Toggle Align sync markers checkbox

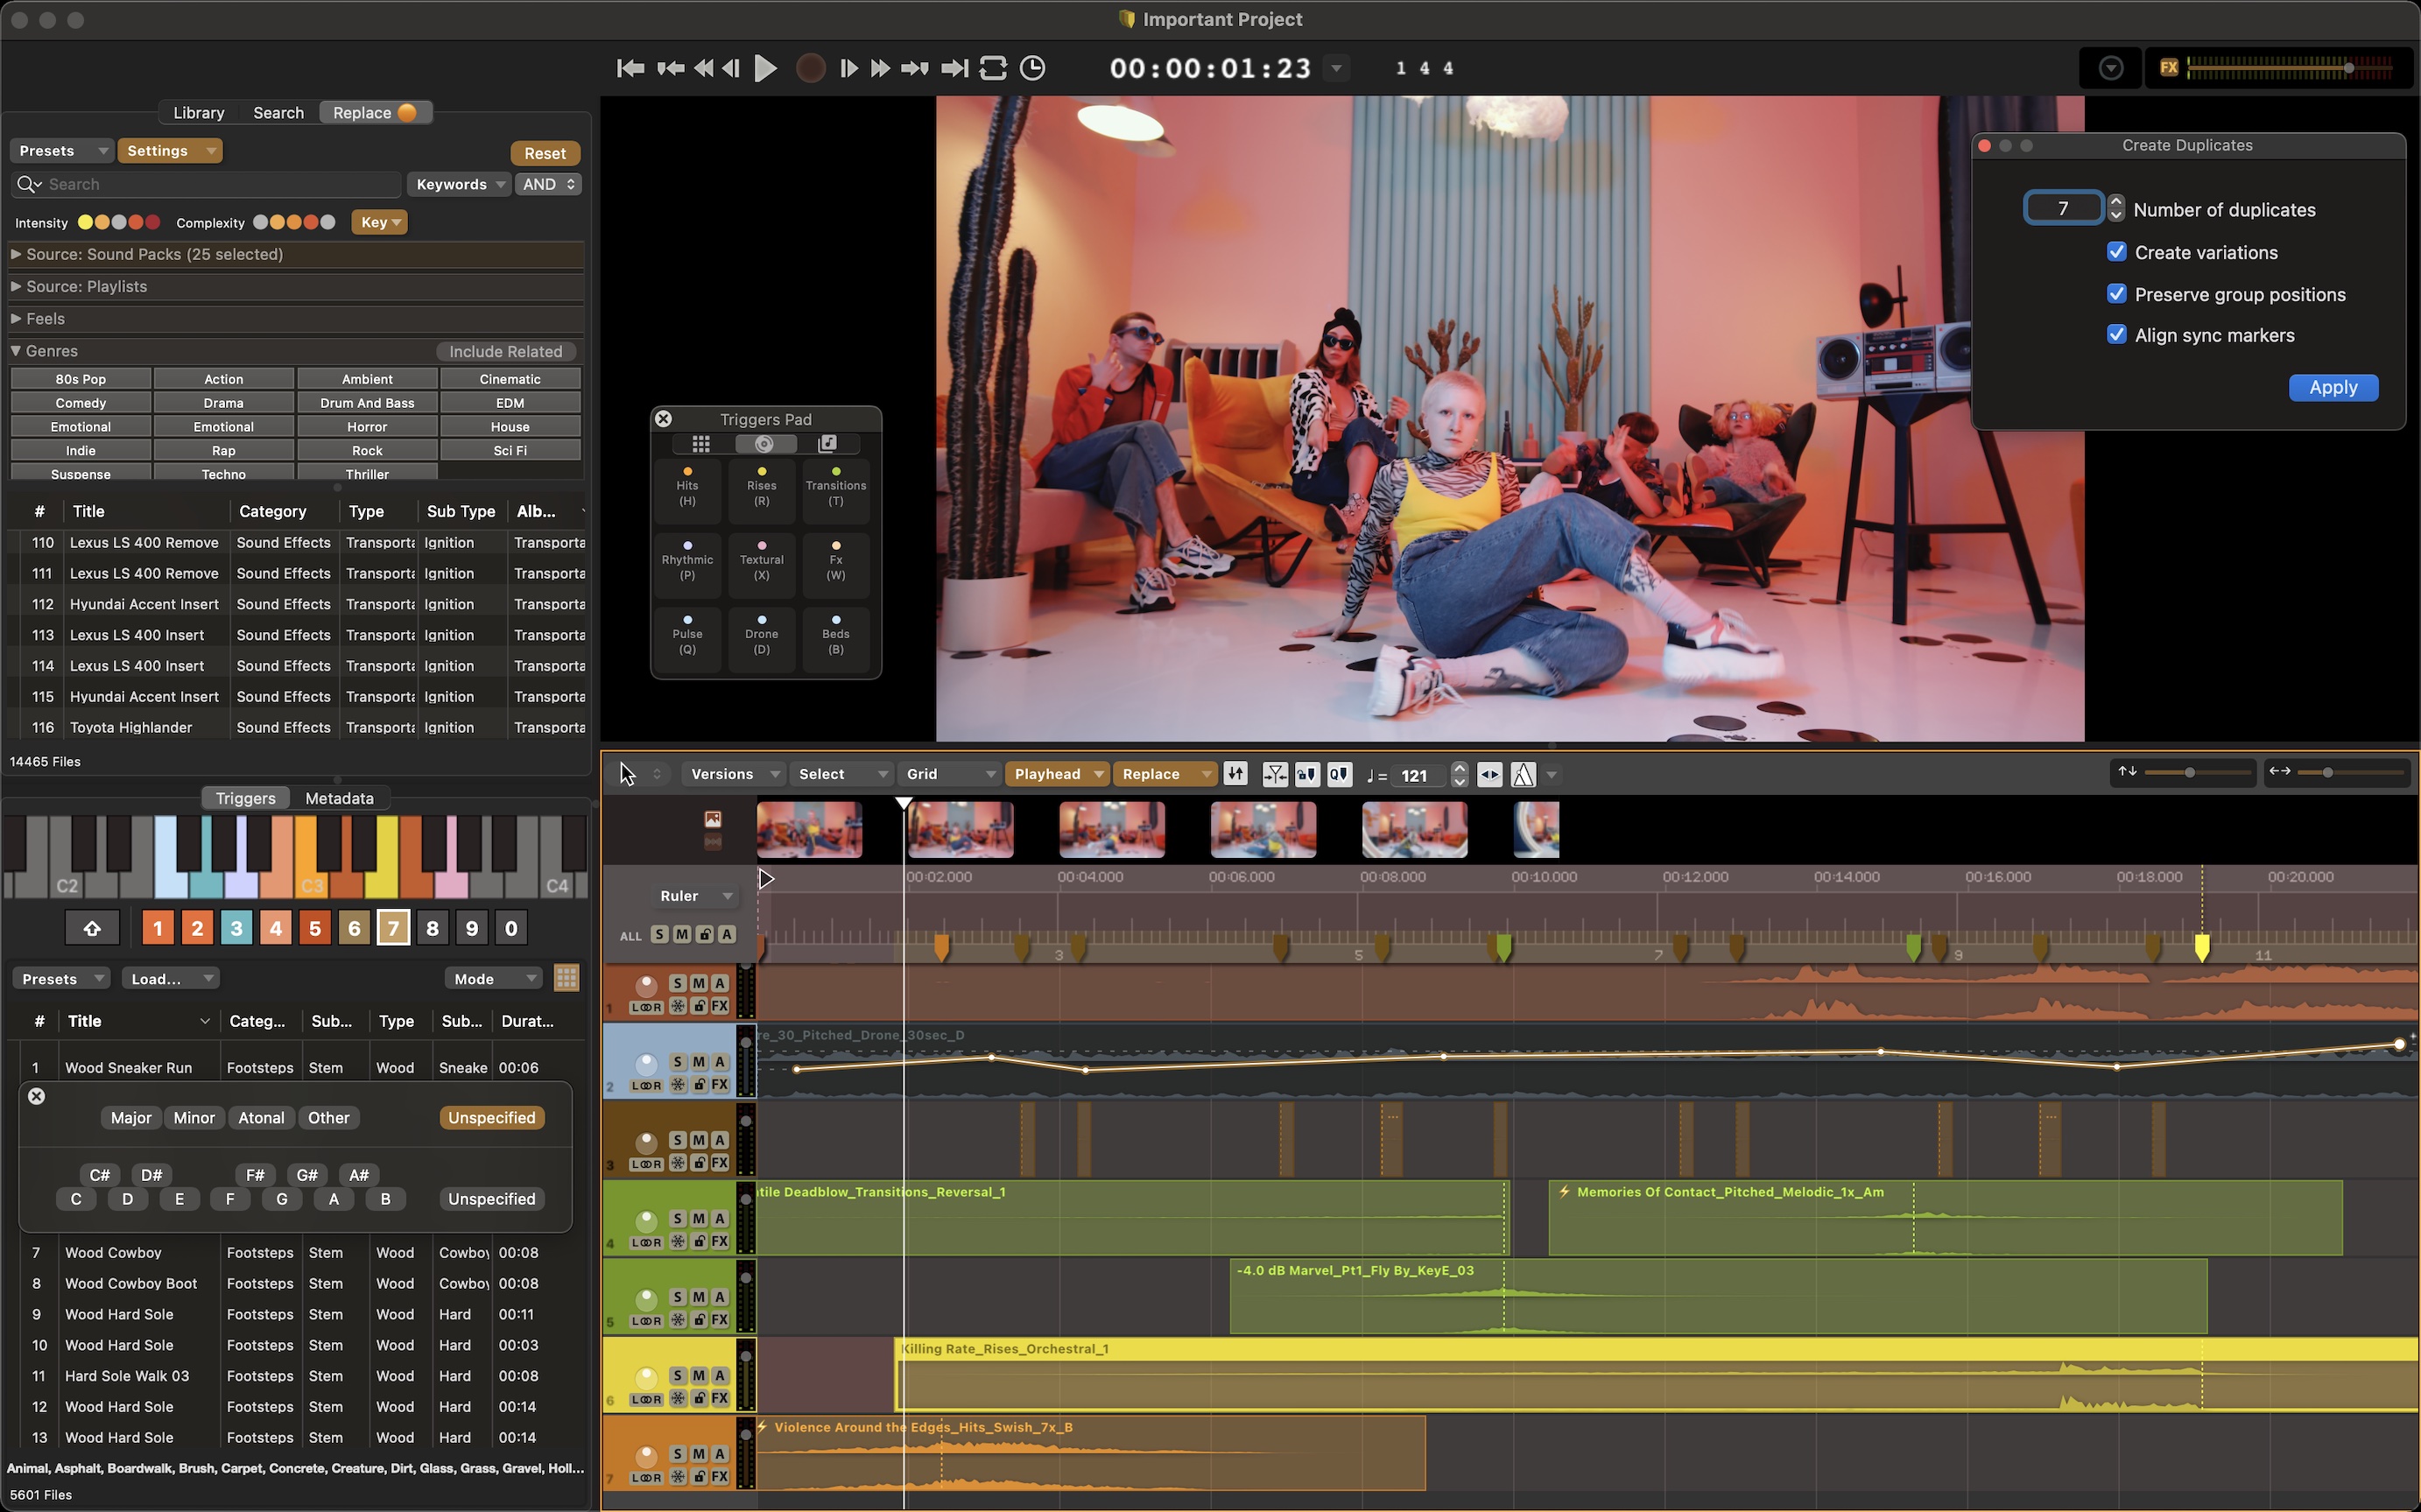[x=2116, y=335]
